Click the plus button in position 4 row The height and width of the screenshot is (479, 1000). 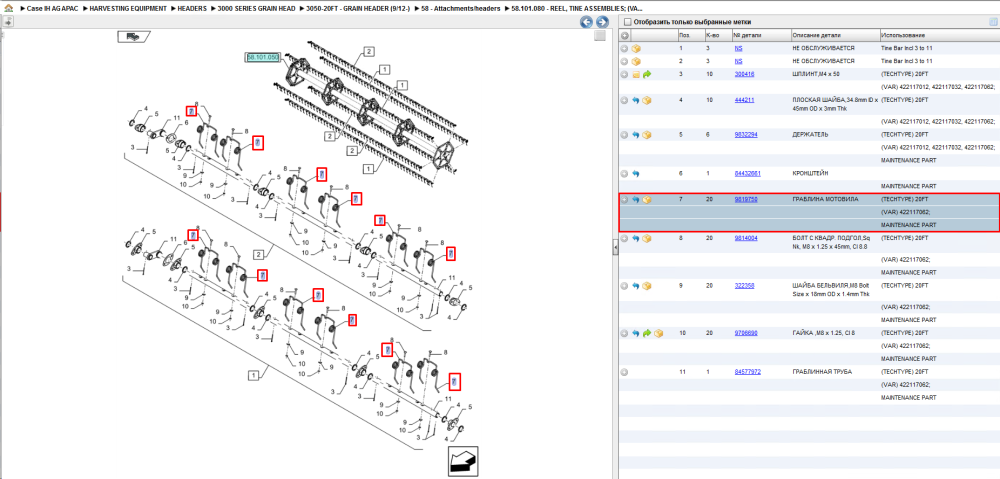[625, 100]
